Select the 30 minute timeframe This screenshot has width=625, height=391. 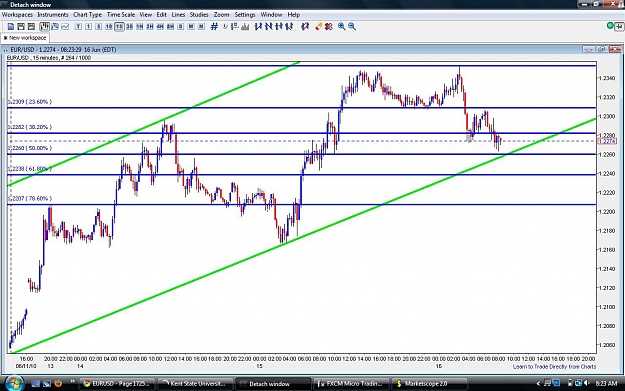(130, 27)
